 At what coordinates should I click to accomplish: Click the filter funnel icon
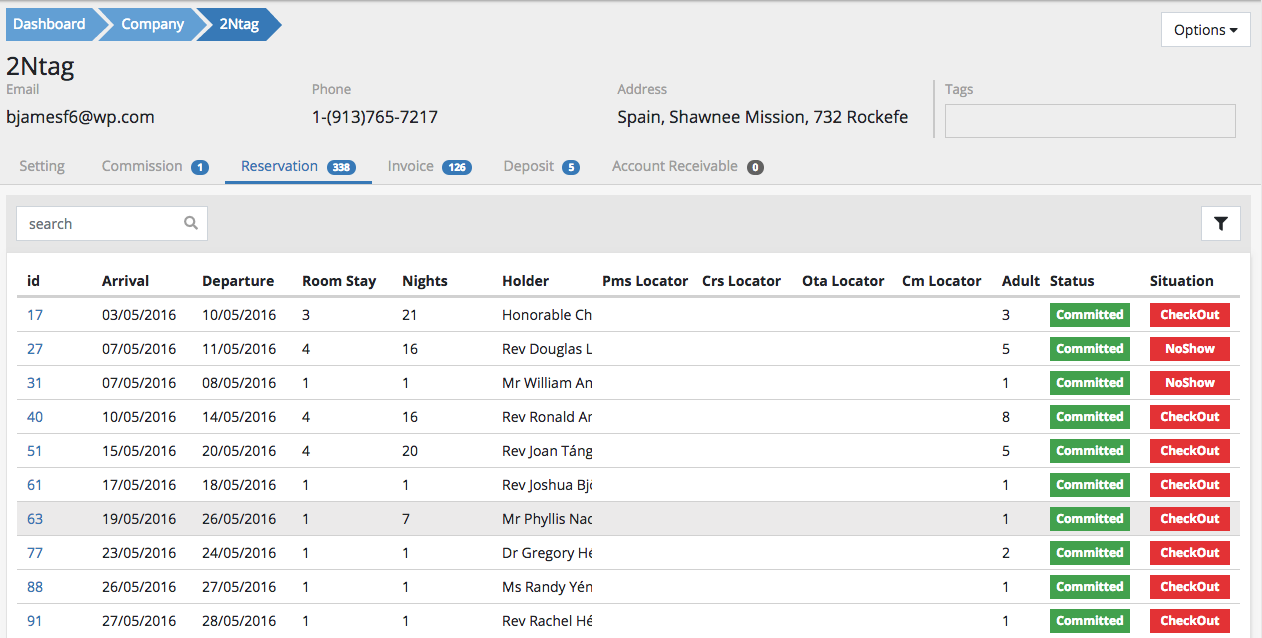click(1220, 224)
